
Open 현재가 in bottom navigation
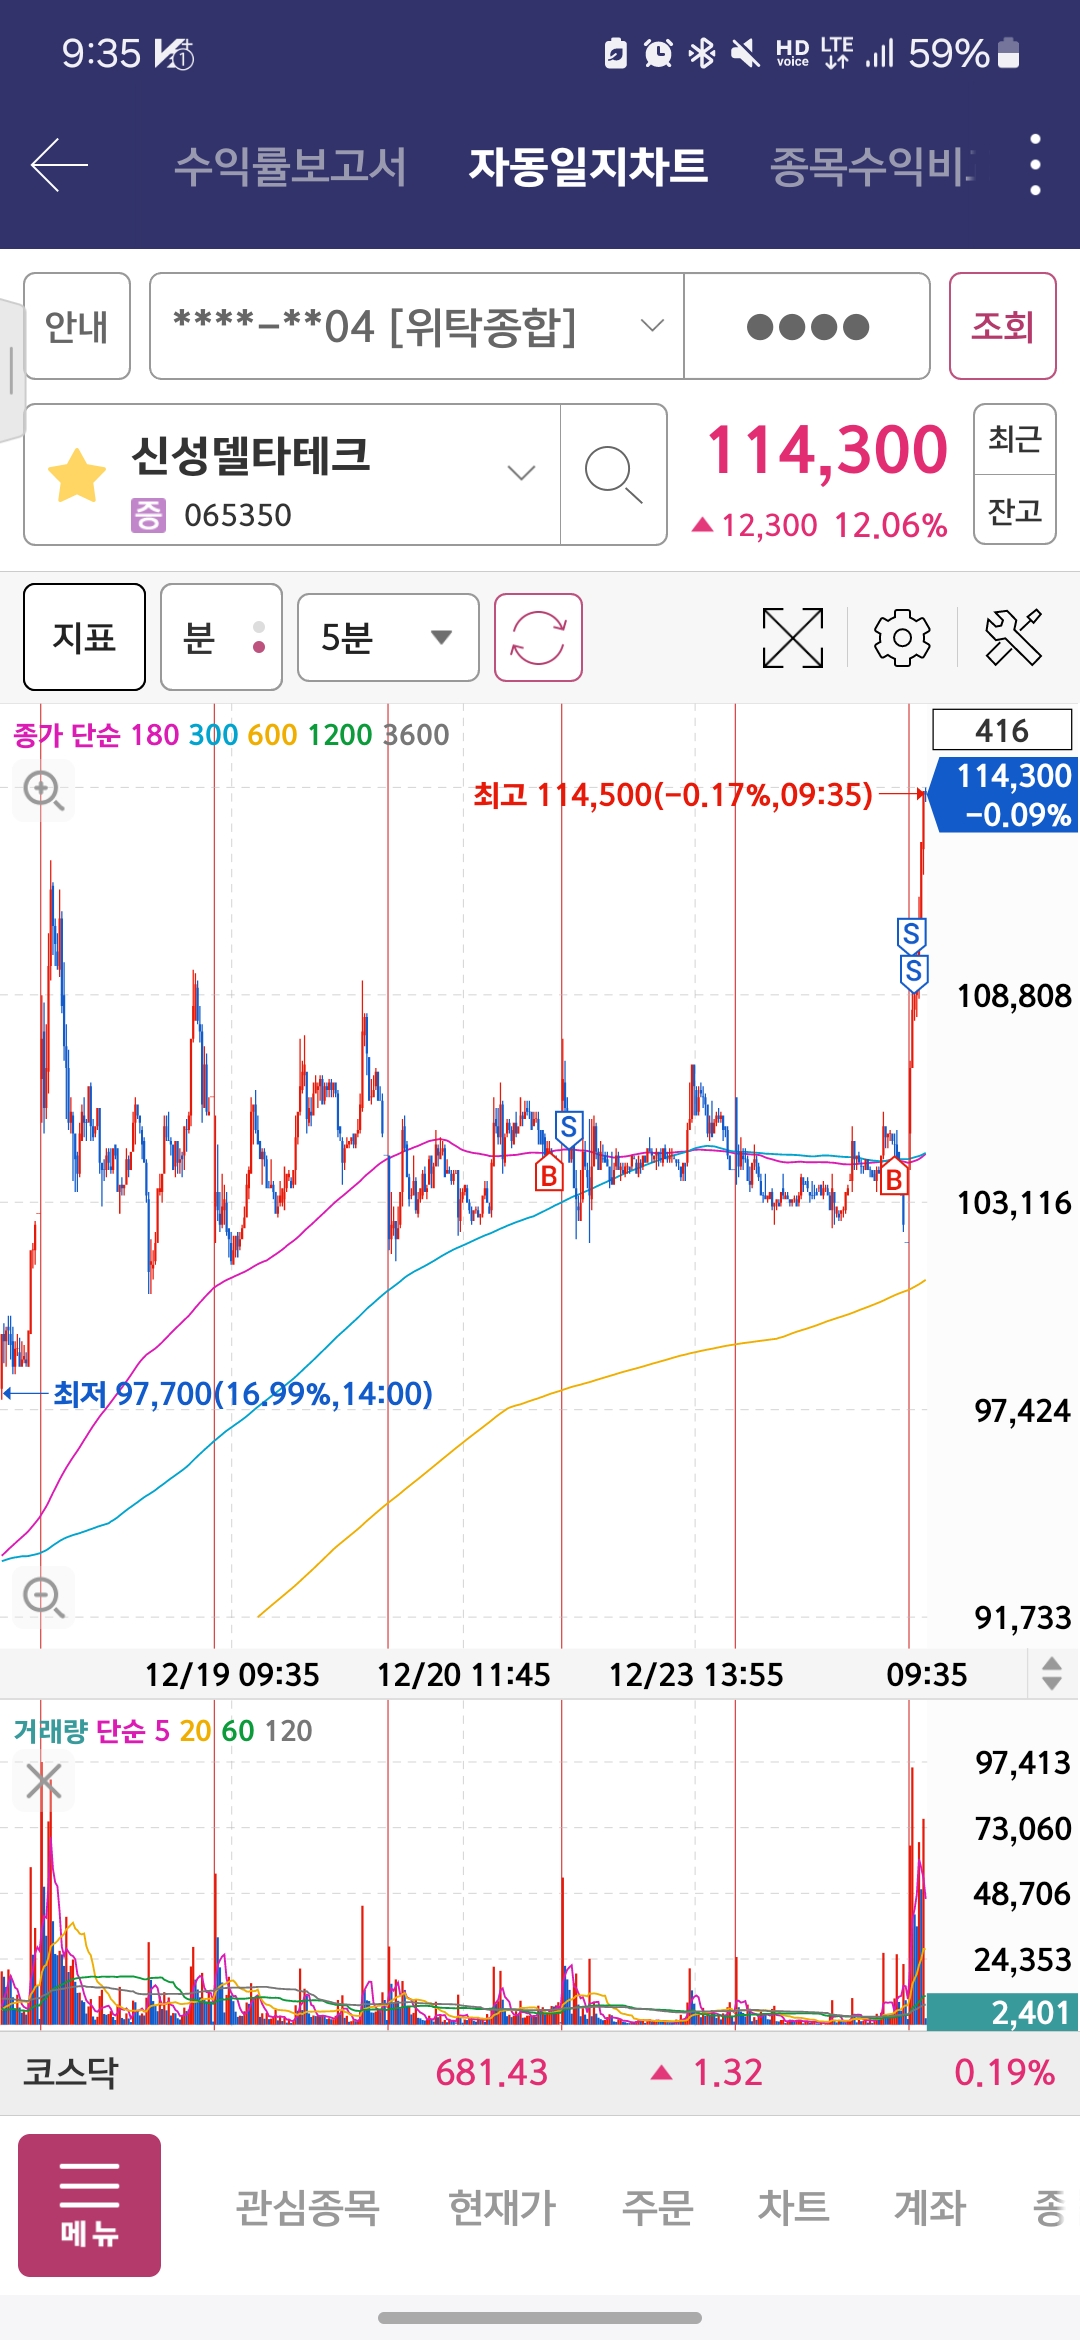(501, 2207)
